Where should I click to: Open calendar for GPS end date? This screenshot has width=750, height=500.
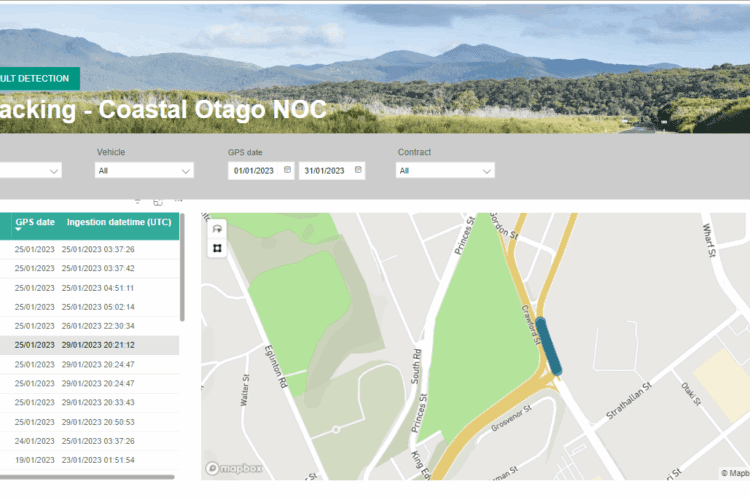point(358,171)
